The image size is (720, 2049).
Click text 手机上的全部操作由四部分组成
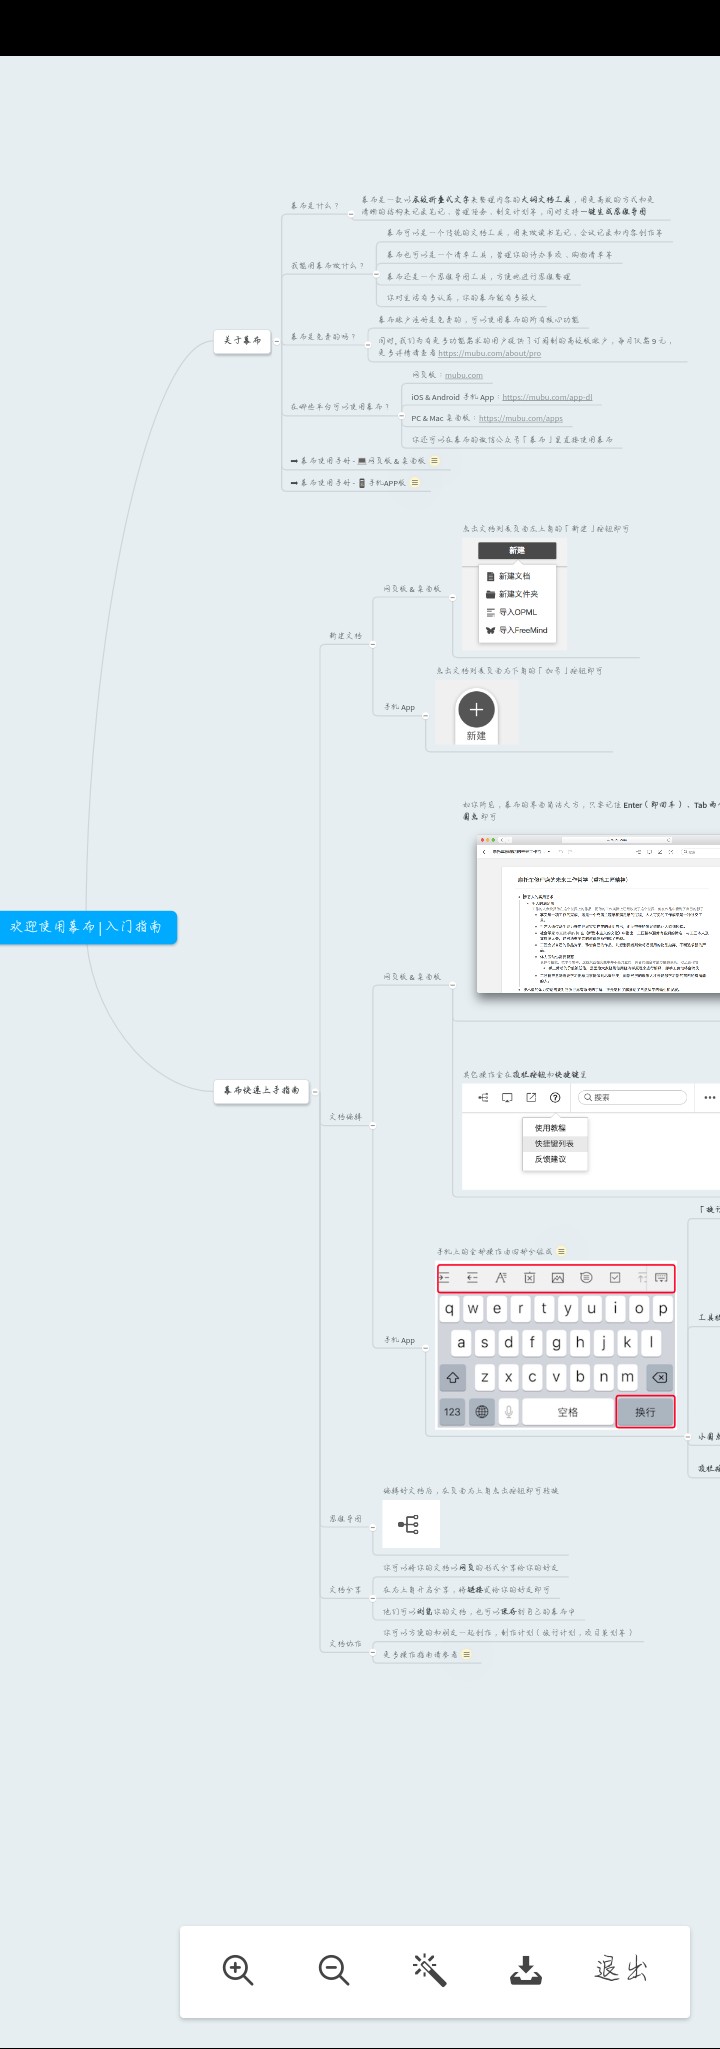(494, 1252)
